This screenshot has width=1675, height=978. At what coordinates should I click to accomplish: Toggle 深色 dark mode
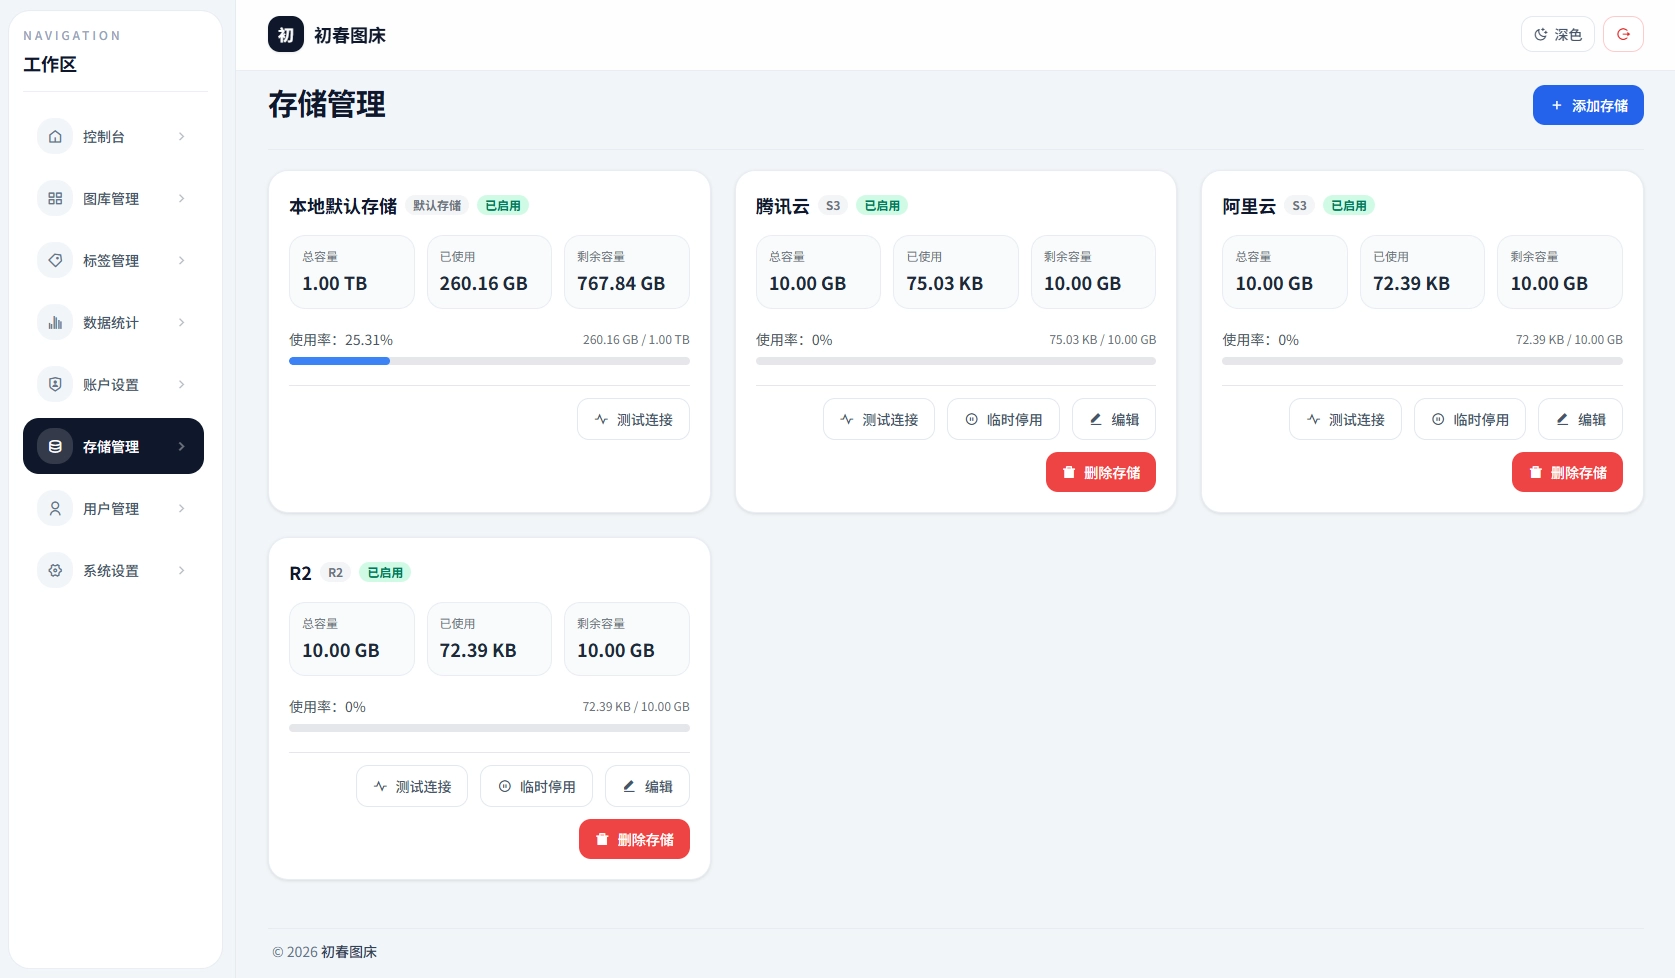[x=1557, y=34]
